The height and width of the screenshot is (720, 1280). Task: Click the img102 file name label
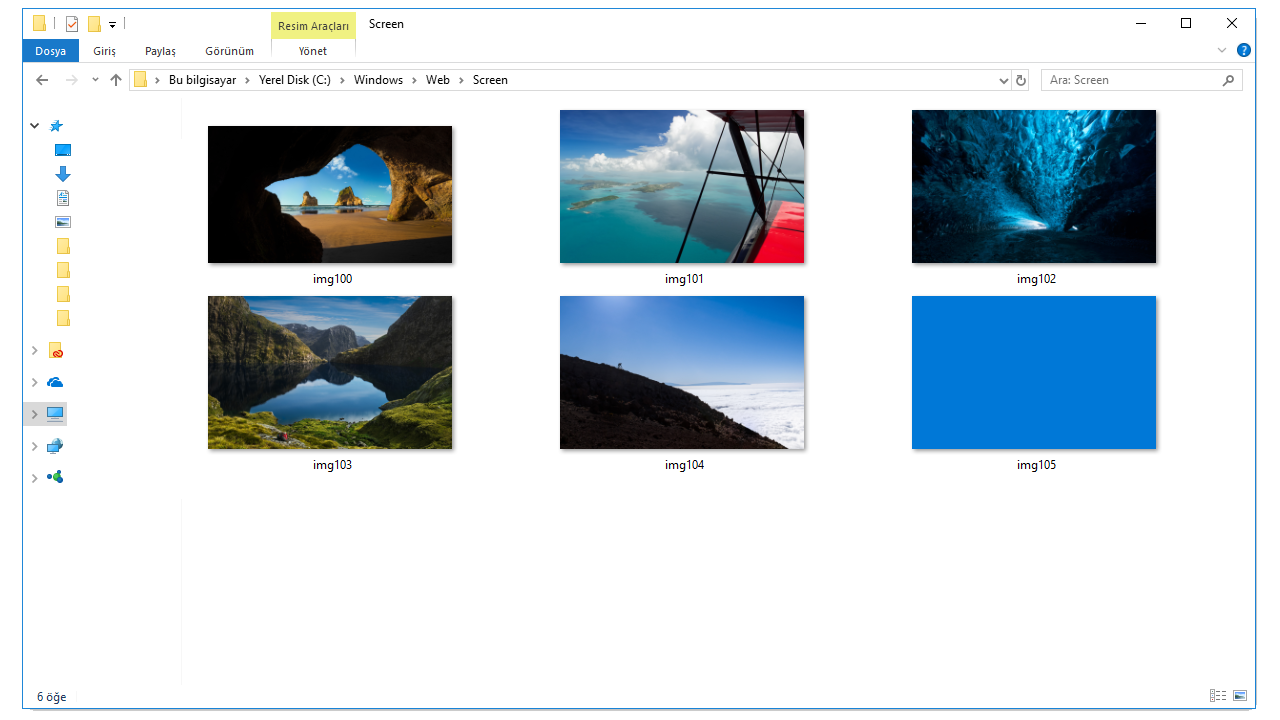click(1036, 279)
